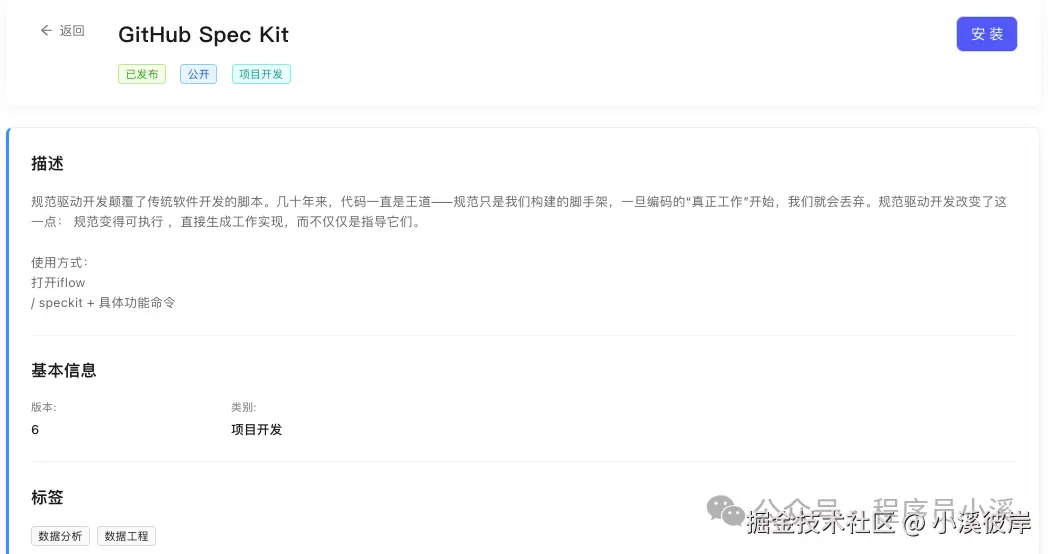Click the 项目开发 category value
1049x554 pixels.
[256, 429]
